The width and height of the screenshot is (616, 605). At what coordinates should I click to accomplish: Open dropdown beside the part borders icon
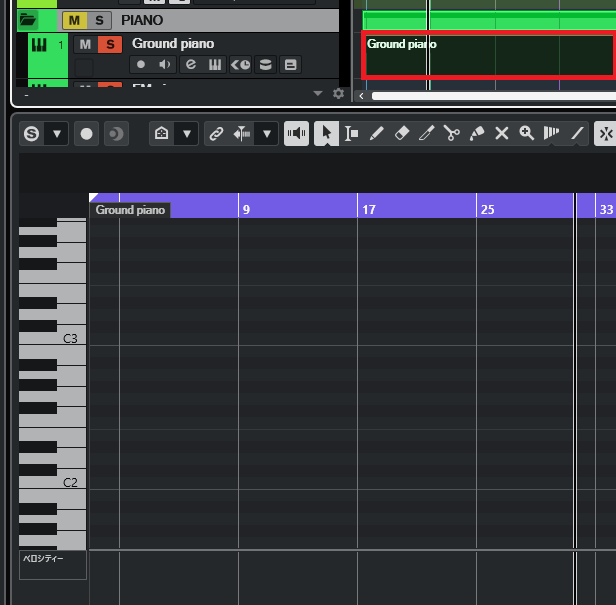tap(187, 134)
